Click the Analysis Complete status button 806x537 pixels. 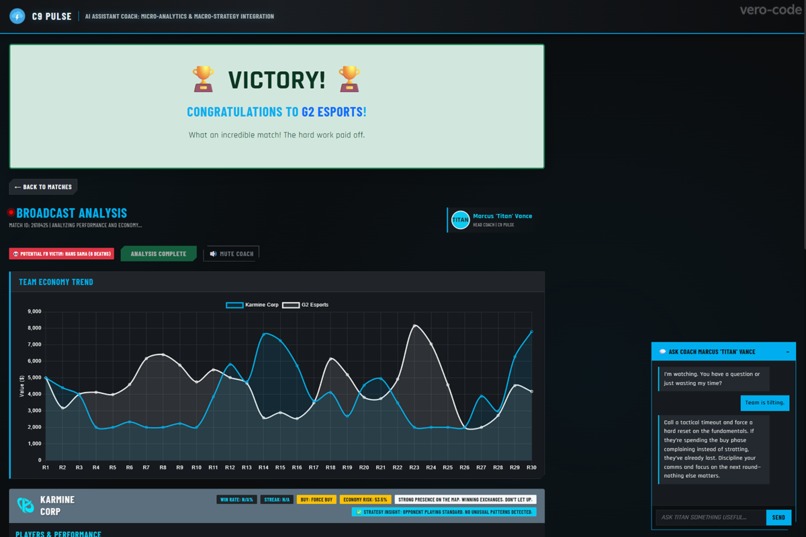(158, 254)
